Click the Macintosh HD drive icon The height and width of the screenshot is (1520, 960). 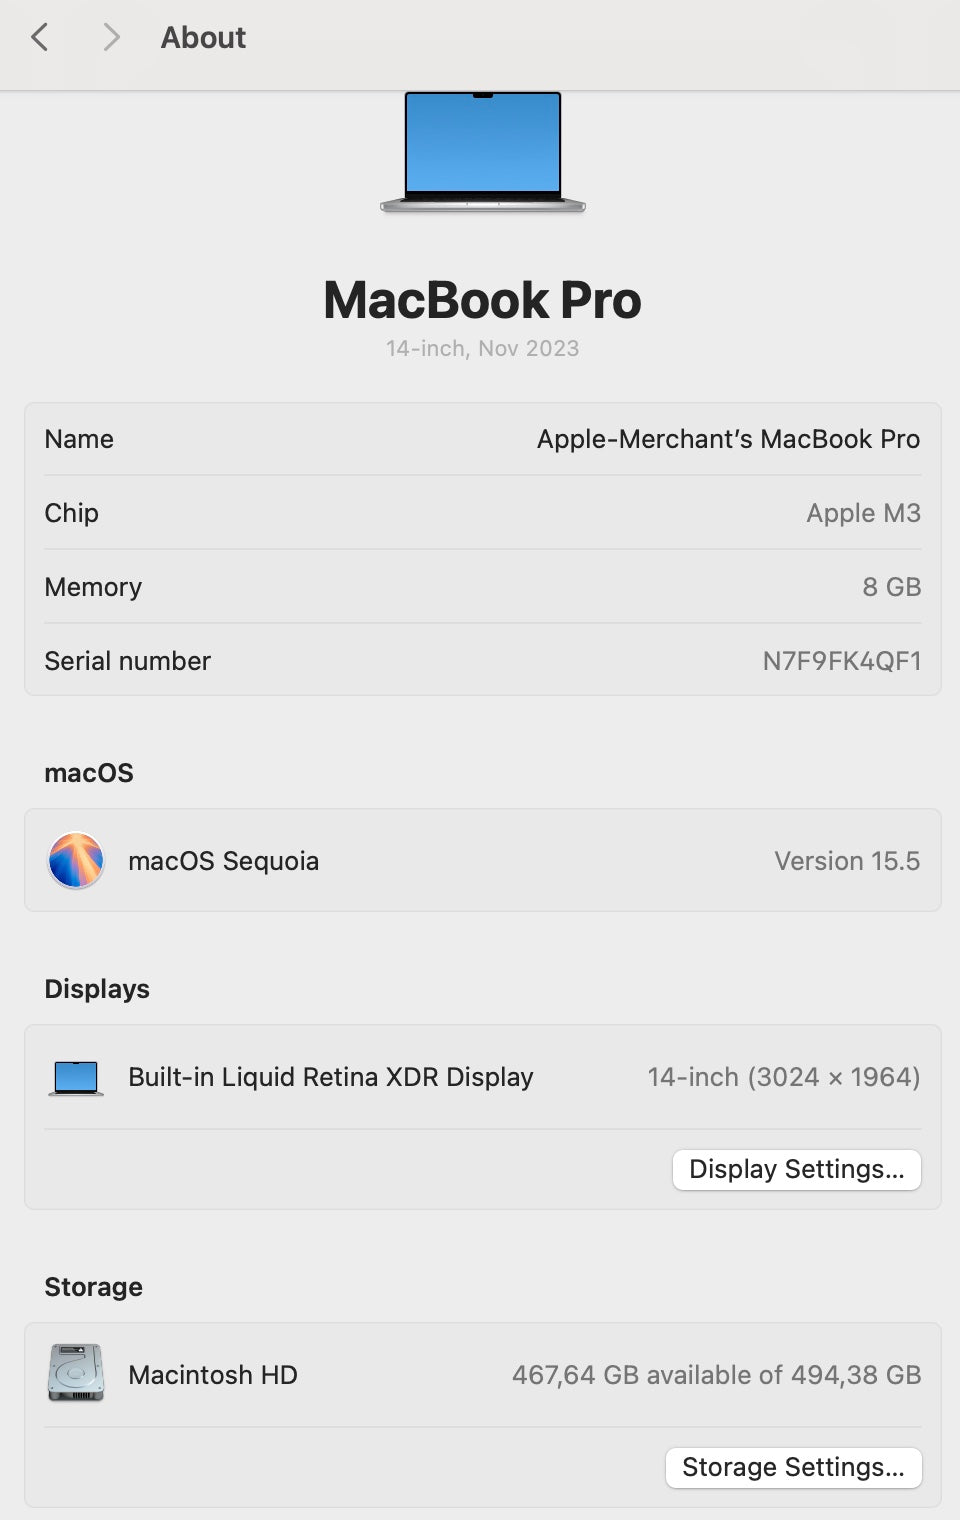click(x=76, y=1373)
